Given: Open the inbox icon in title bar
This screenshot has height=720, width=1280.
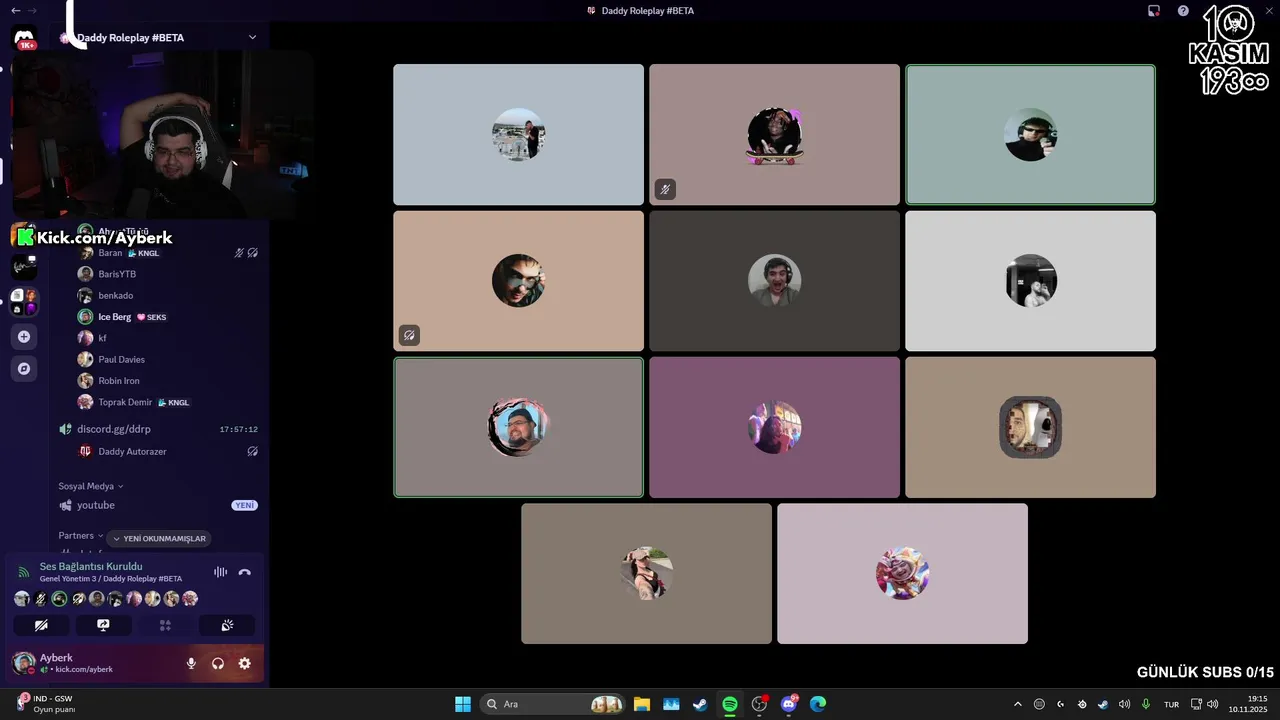Looking at the screenshot, I should point(1154,11).
